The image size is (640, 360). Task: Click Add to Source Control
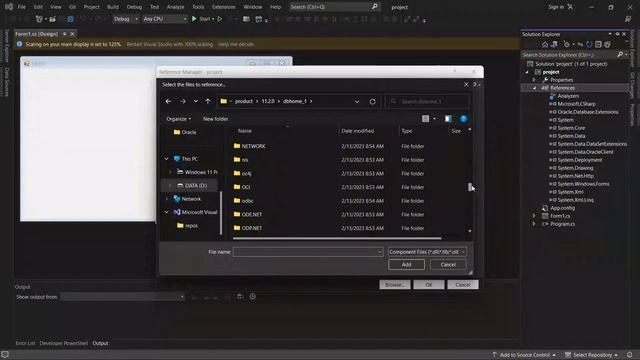tap(524, 355)
